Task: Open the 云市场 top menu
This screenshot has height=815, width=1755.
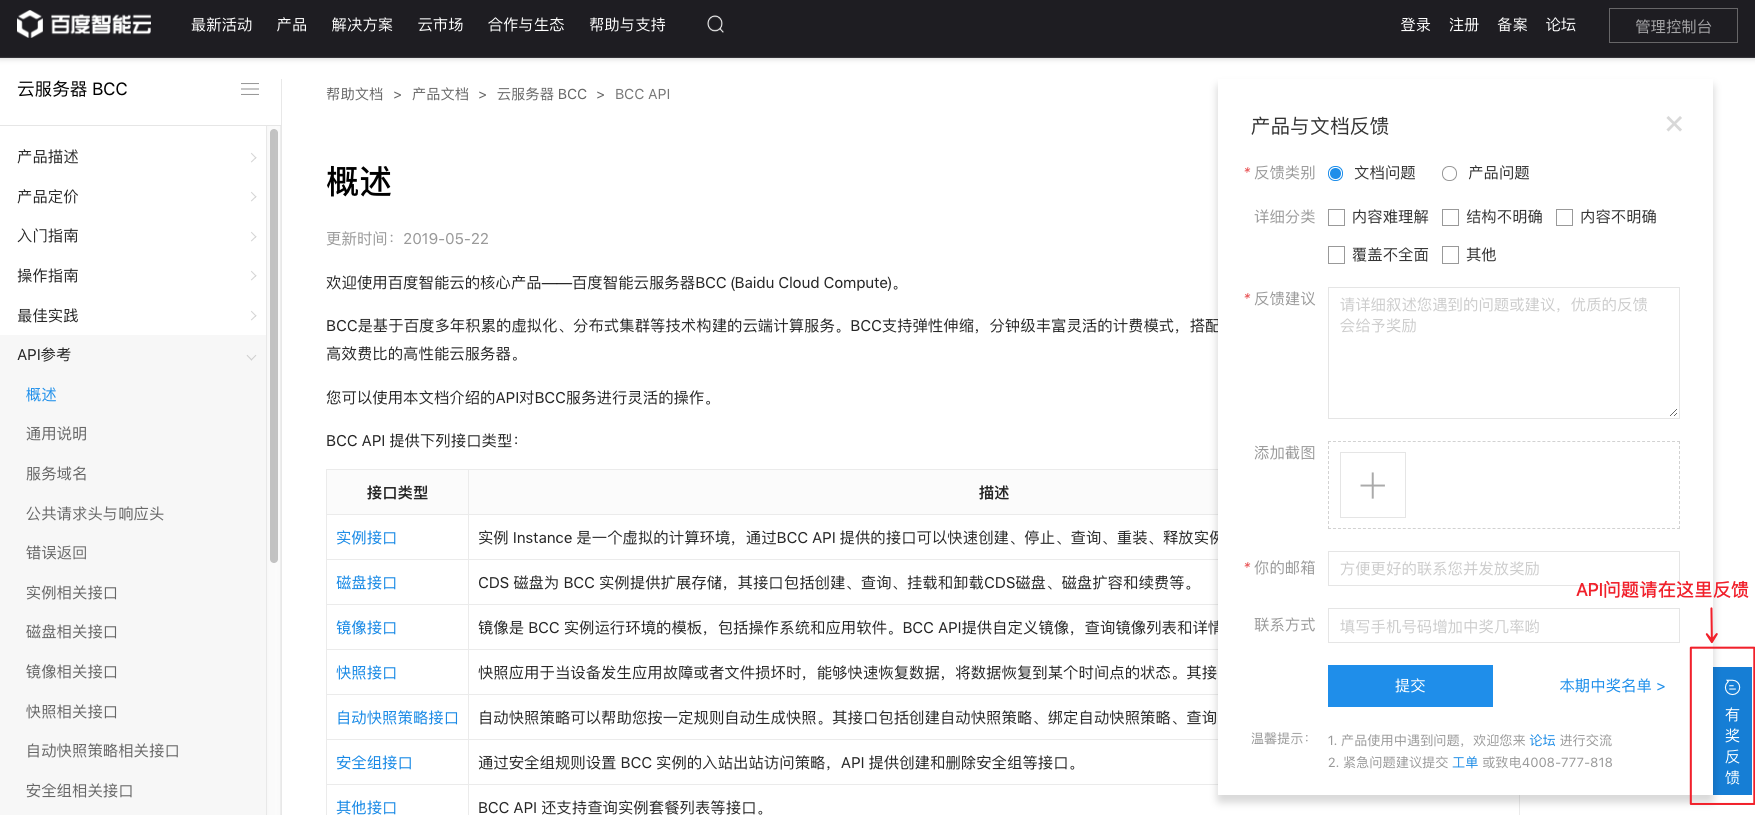Action: click(440, 25)
